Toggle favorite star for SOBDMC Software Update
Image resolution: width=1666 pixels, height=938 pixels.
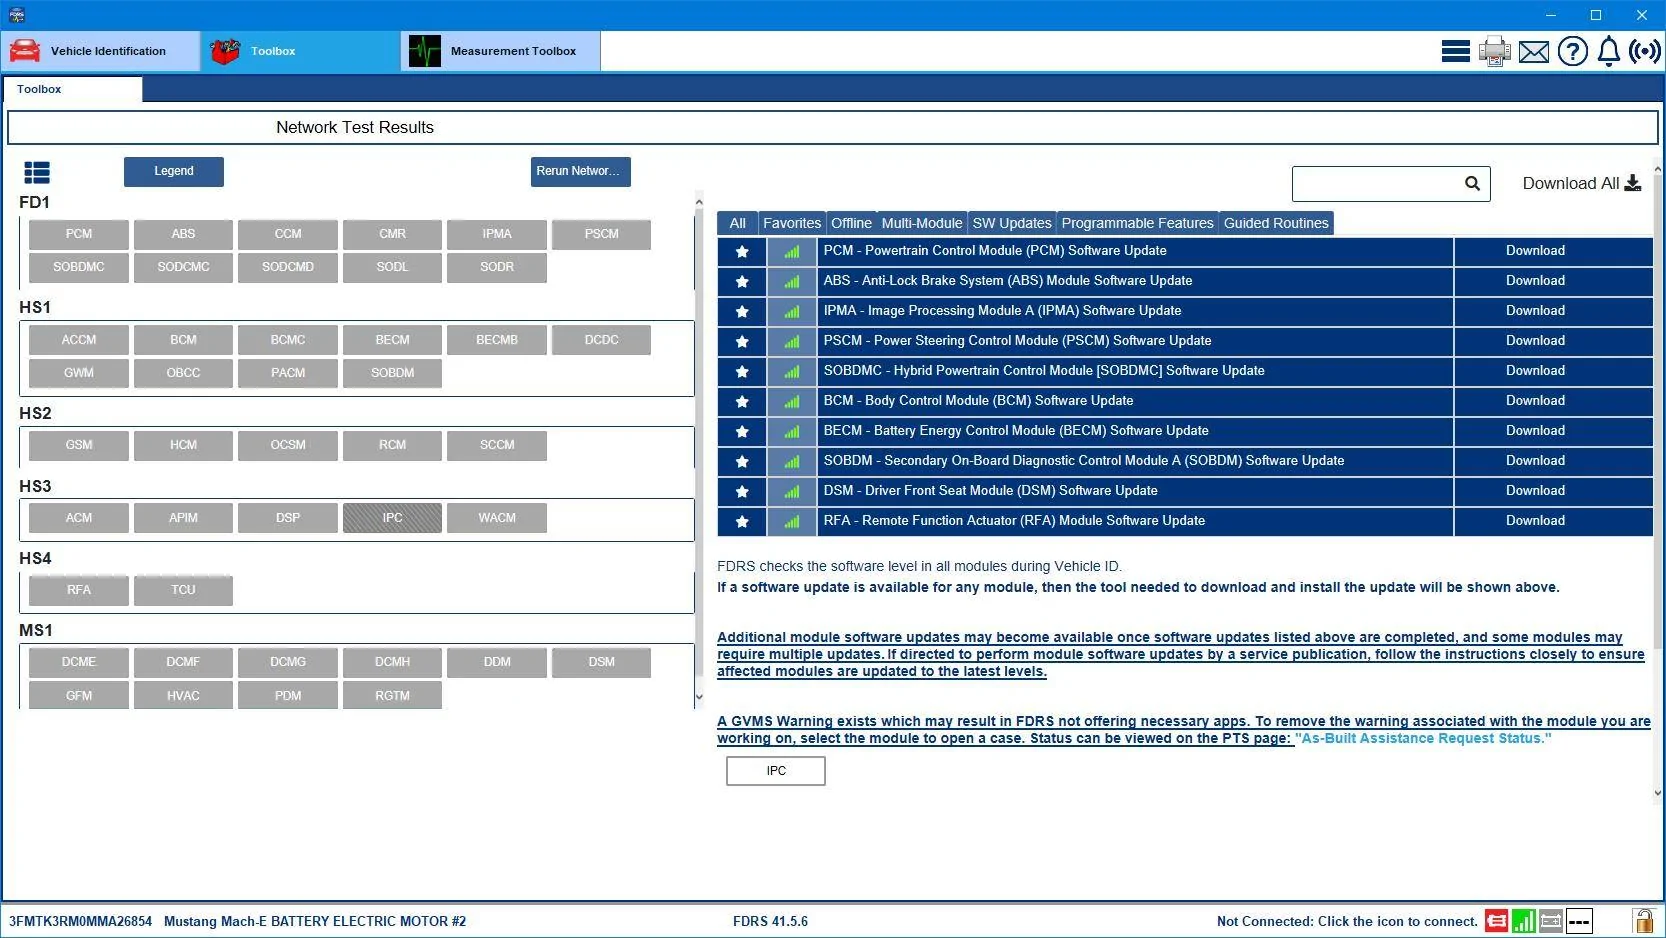tap(742, 372)
